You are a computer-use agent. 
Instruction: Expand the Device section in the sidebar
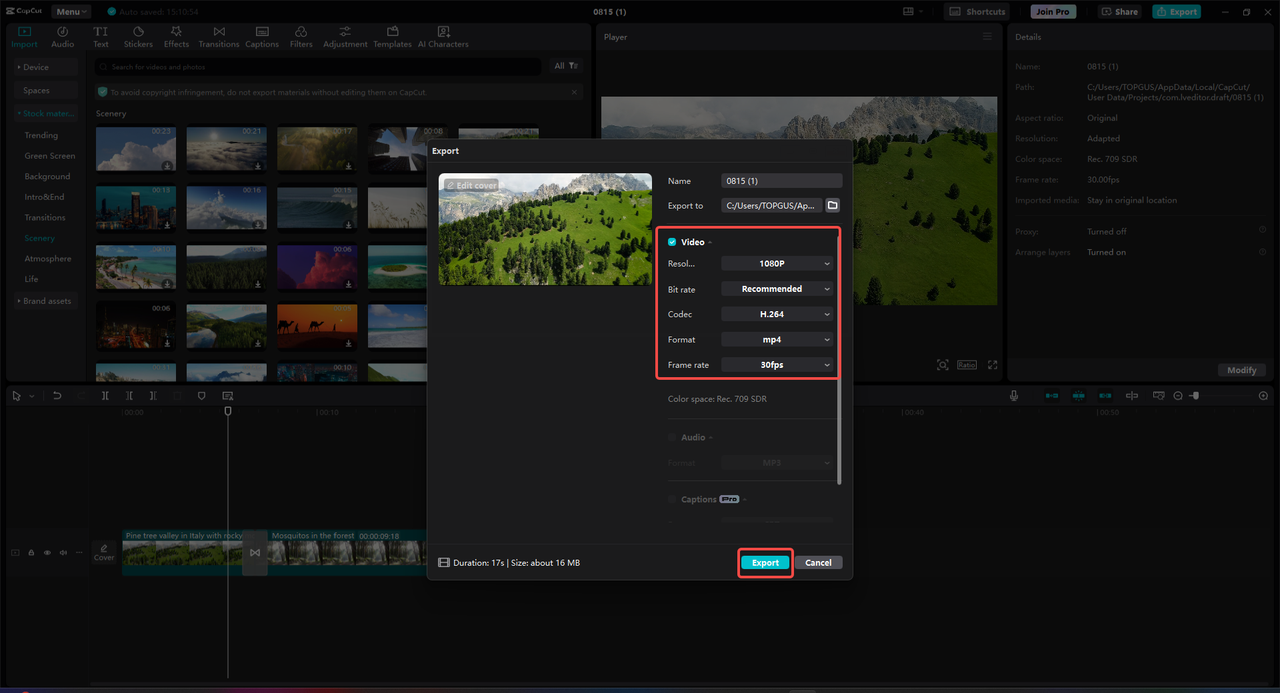pos(47,67)
